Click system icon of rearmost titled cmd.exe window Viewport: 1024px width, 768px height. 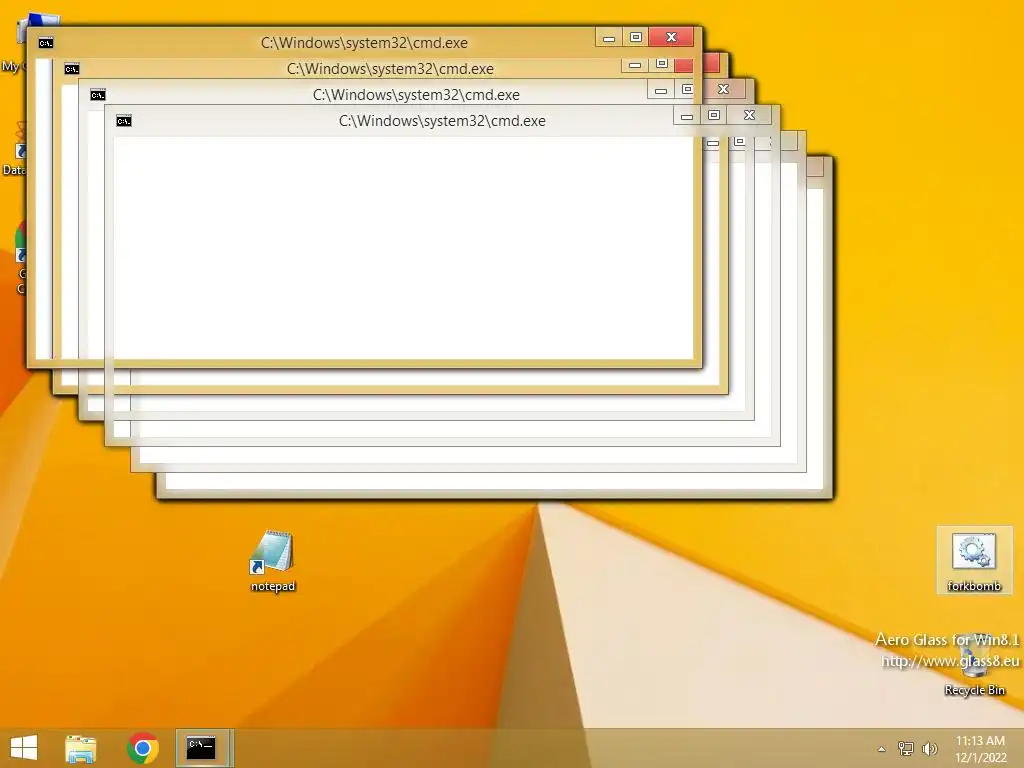tap(46, 43)
